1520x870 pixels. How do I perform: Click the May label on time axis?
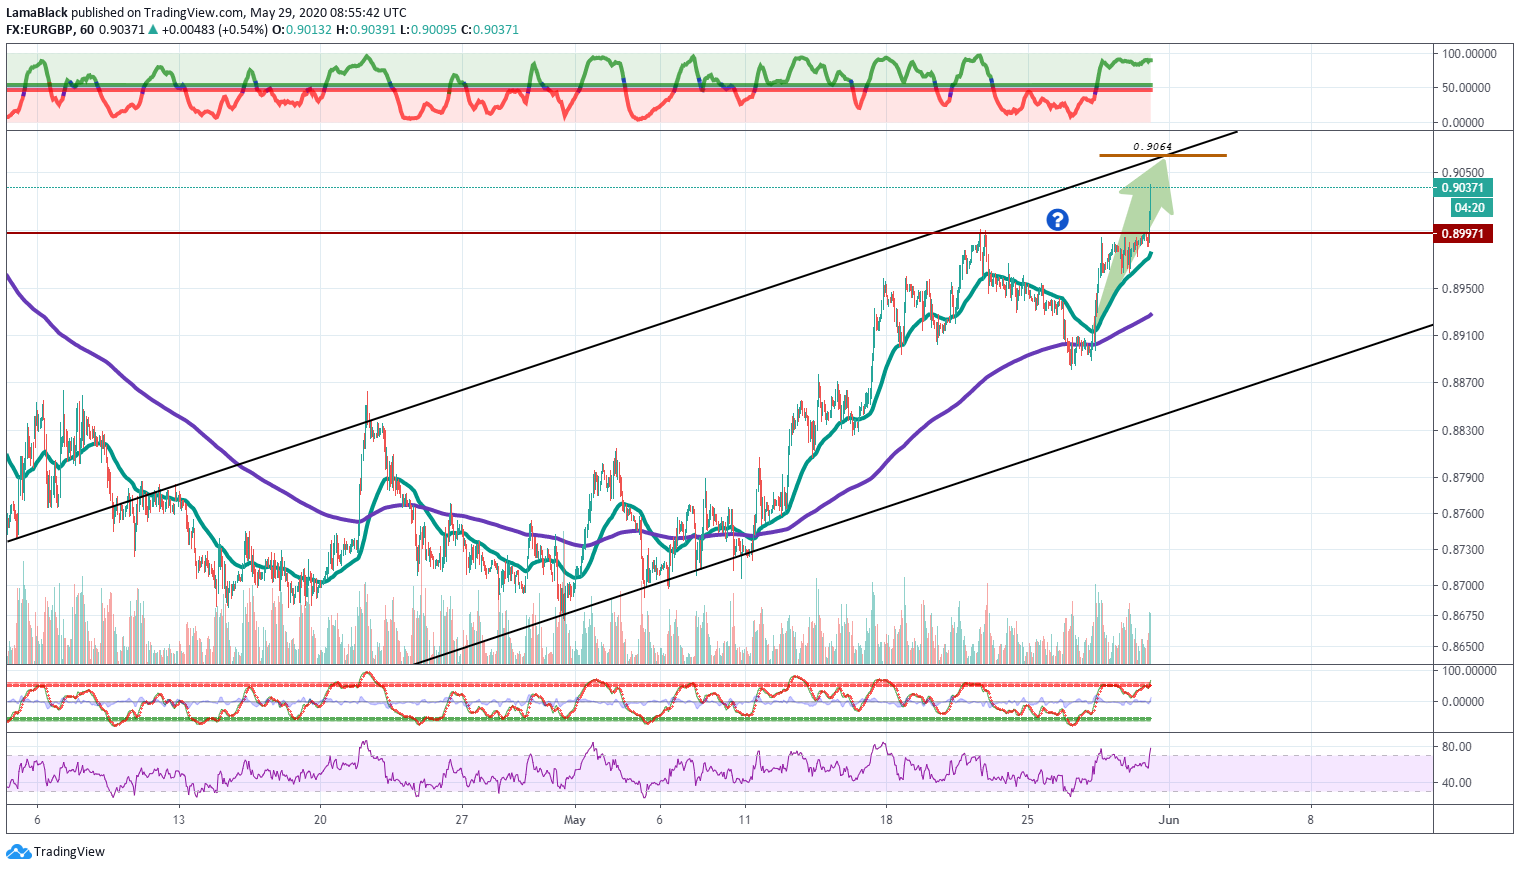575,820
